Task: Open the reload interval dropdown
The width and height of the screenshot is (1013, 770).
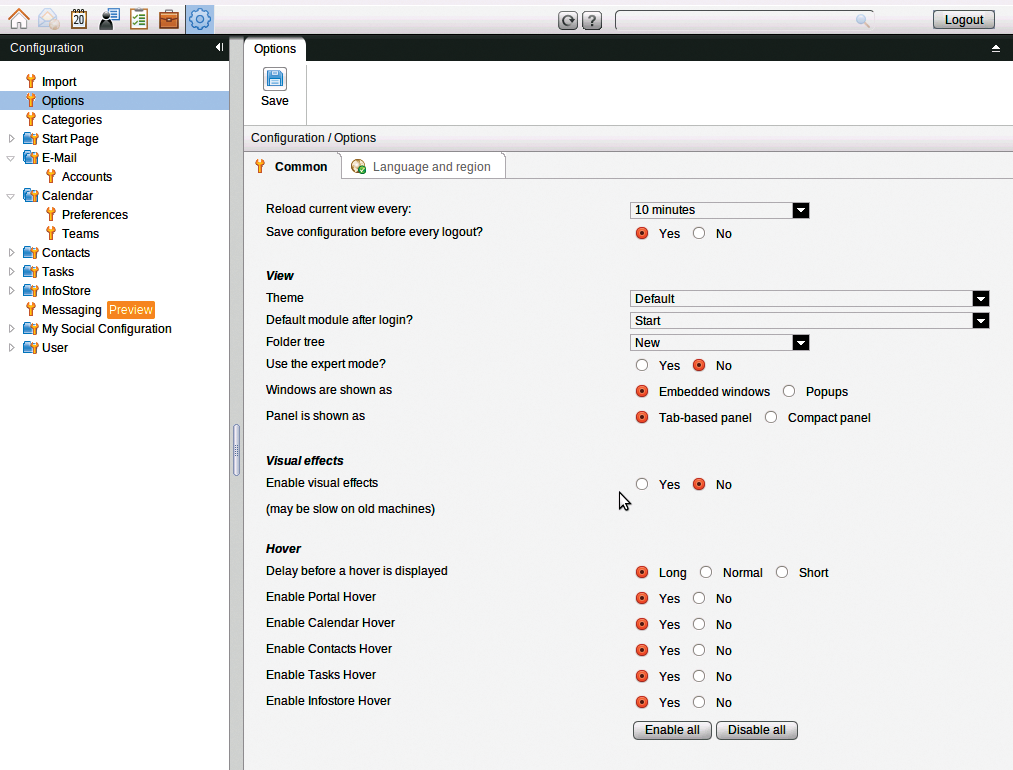Action: pos(801,210)
